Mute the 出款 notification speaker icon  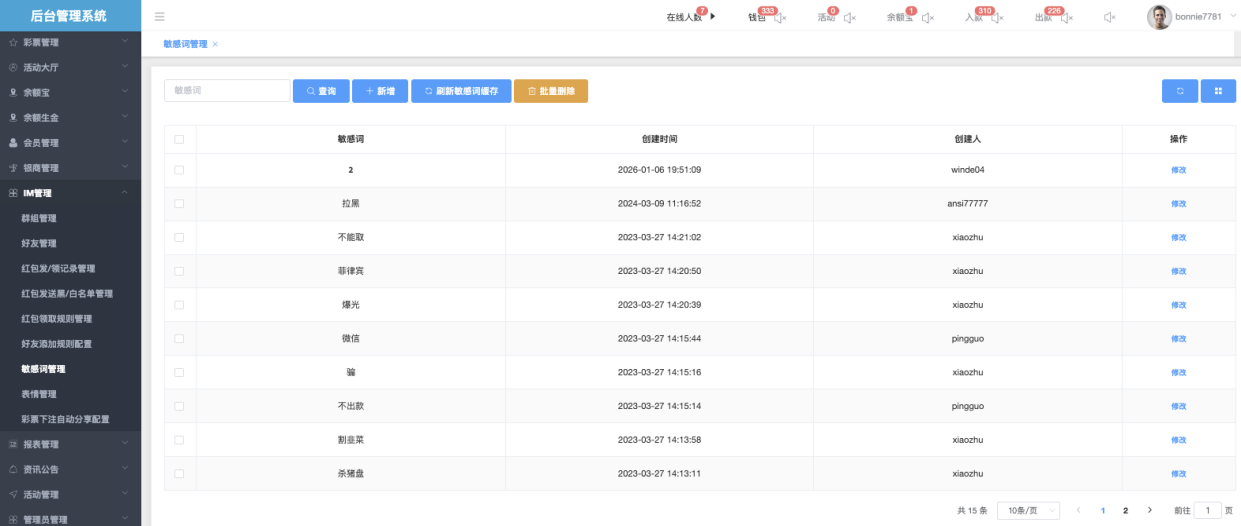(1066, 18)
